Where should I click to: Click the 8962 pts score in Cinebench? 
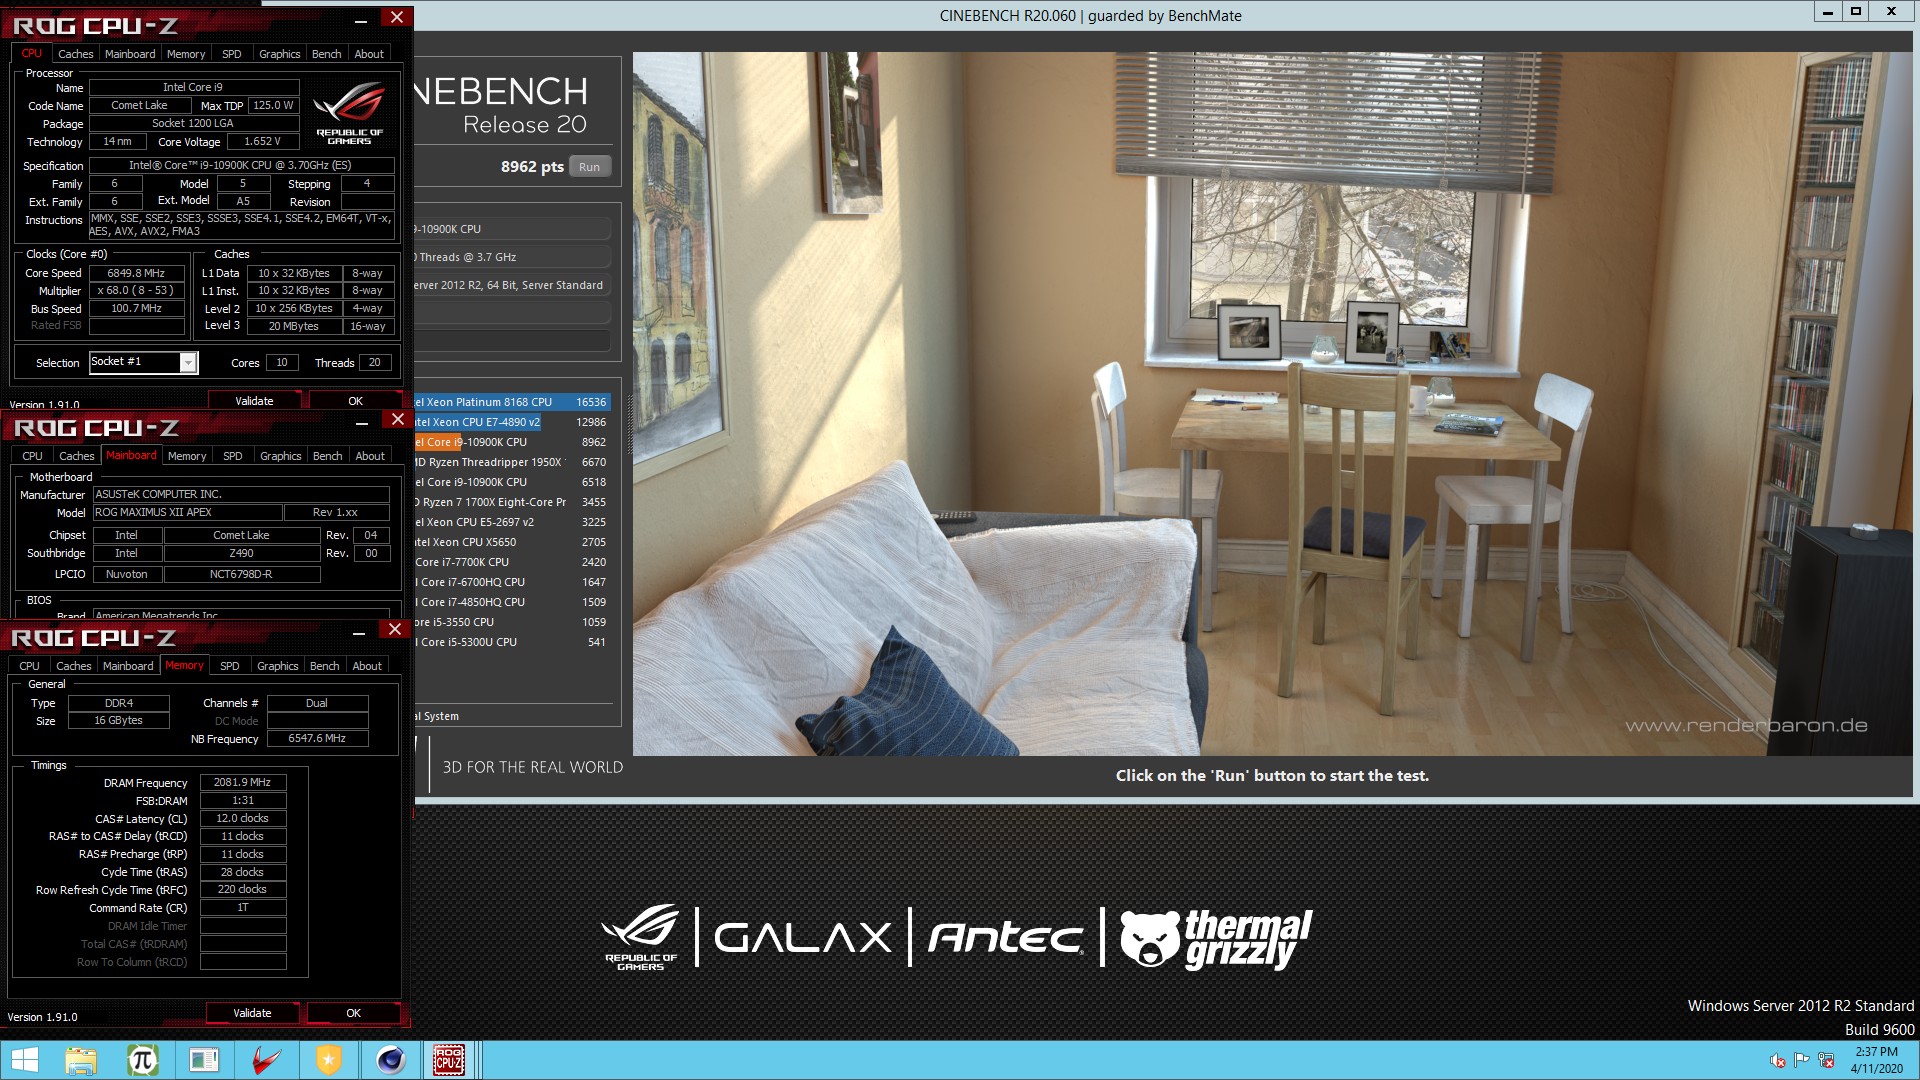pyautogui.click(x=532, y=167)
